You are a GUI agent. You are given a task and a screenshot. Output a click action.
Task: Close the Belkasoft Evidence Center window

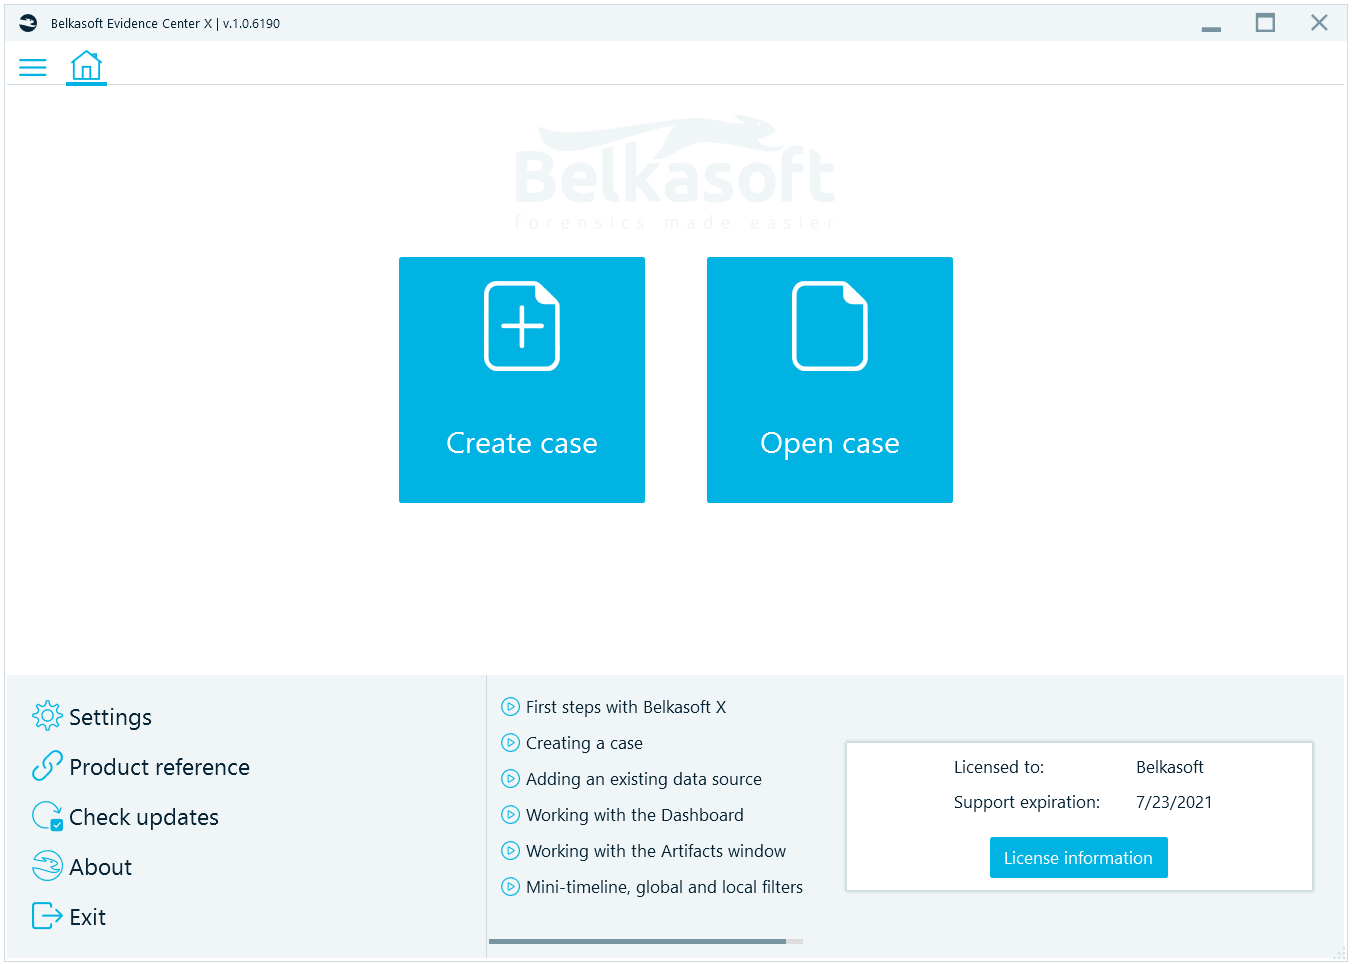coord(1319,23)
